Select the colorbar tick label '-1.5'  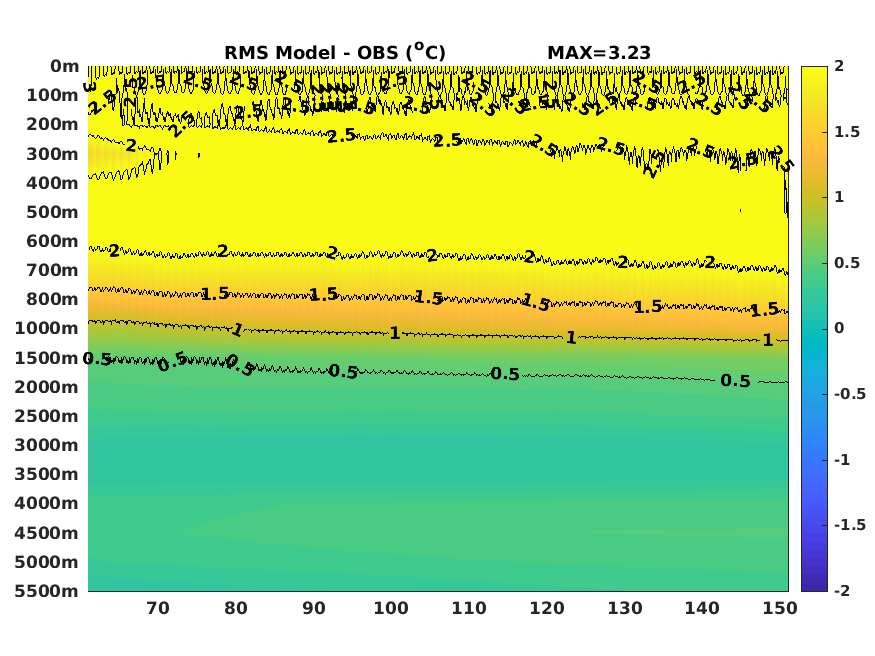(850, 525)
